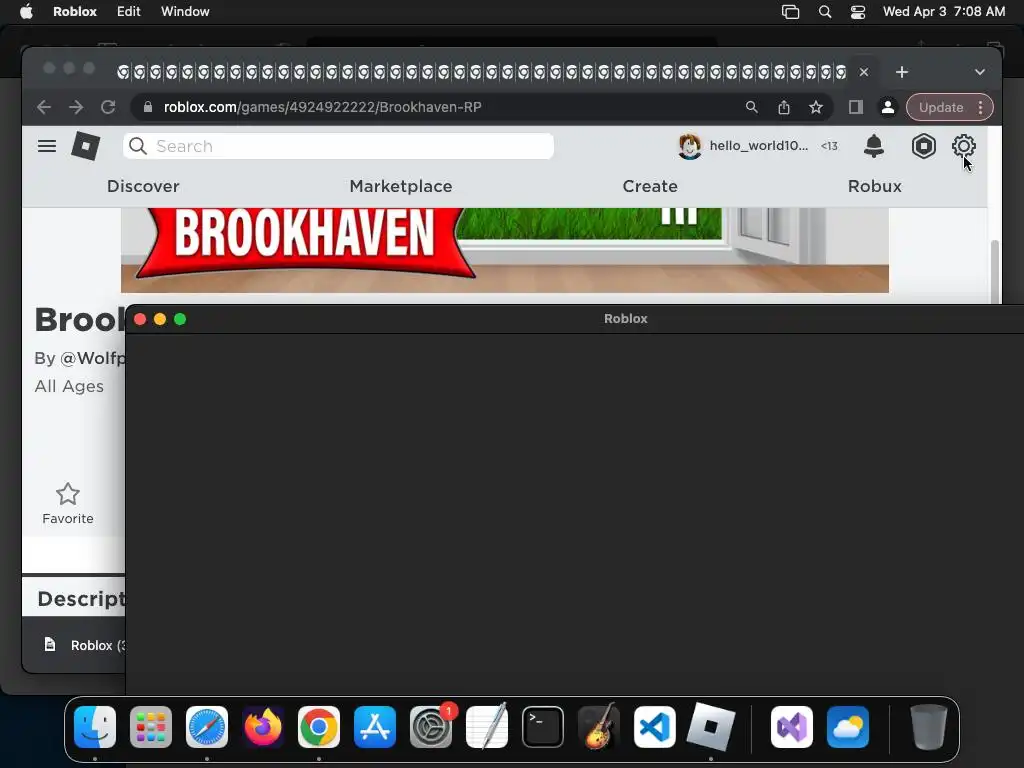Screen dimensions: 1024x768
Task: Click the Roblox logo on the website header
Action: 86,146
